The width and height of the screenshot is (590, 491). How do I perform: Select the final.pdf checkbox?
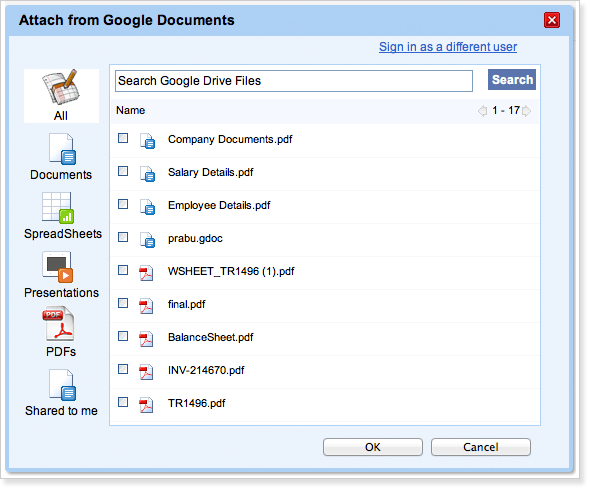tap(123, 303)
